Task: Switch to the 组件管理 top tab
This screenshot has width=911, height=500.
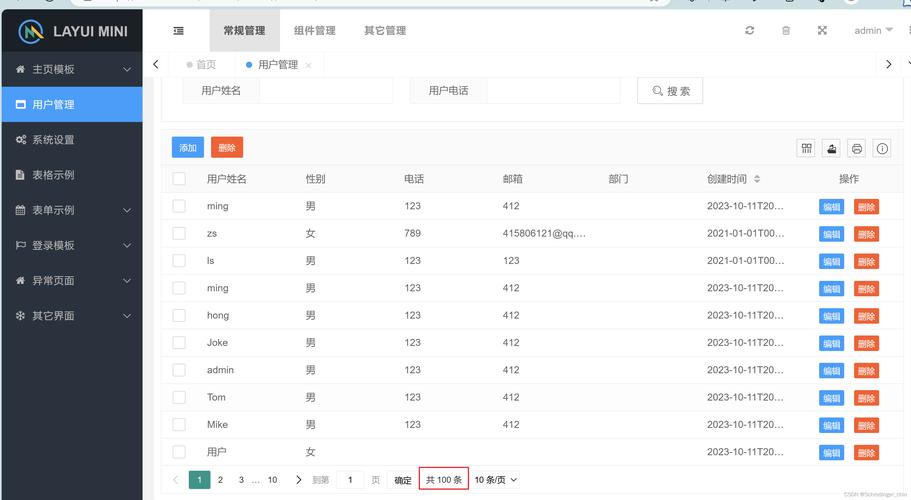Action: click(x=314, y=30)
